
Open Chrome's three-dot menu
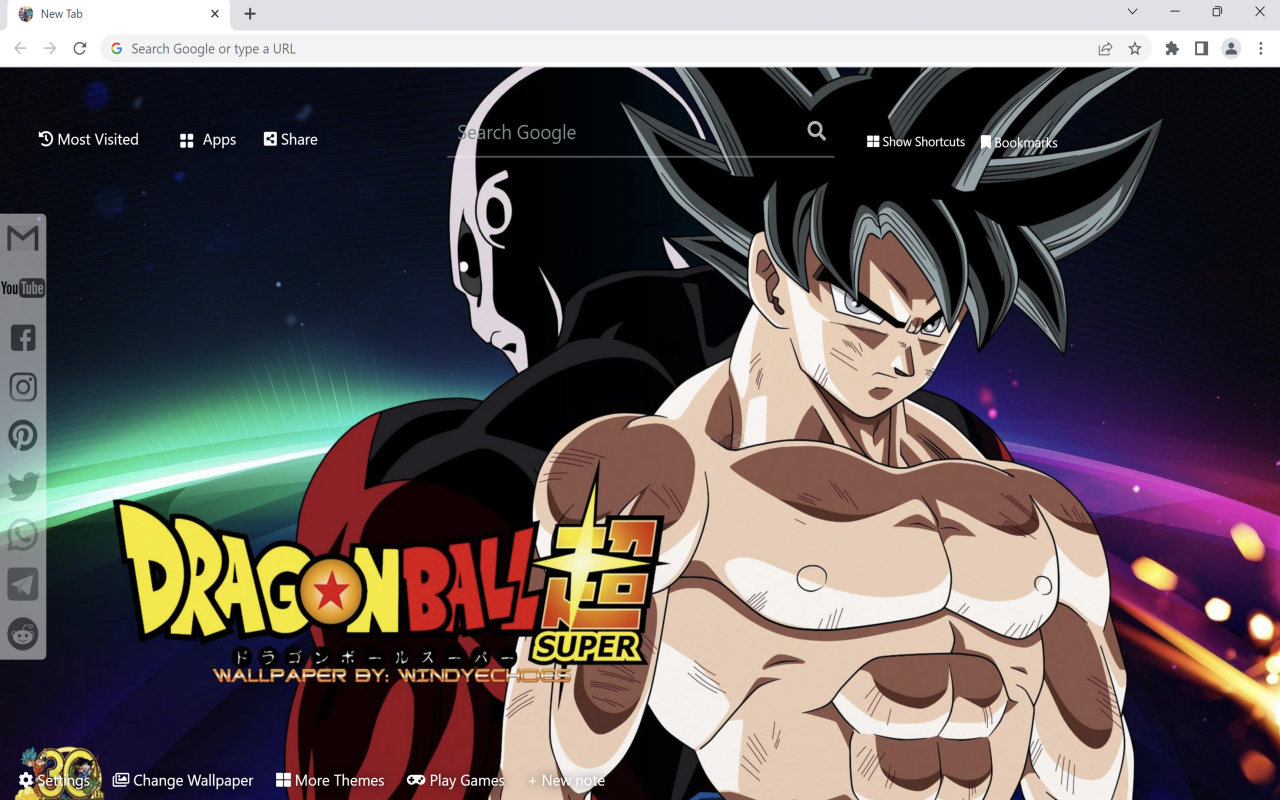[1261, 48]
